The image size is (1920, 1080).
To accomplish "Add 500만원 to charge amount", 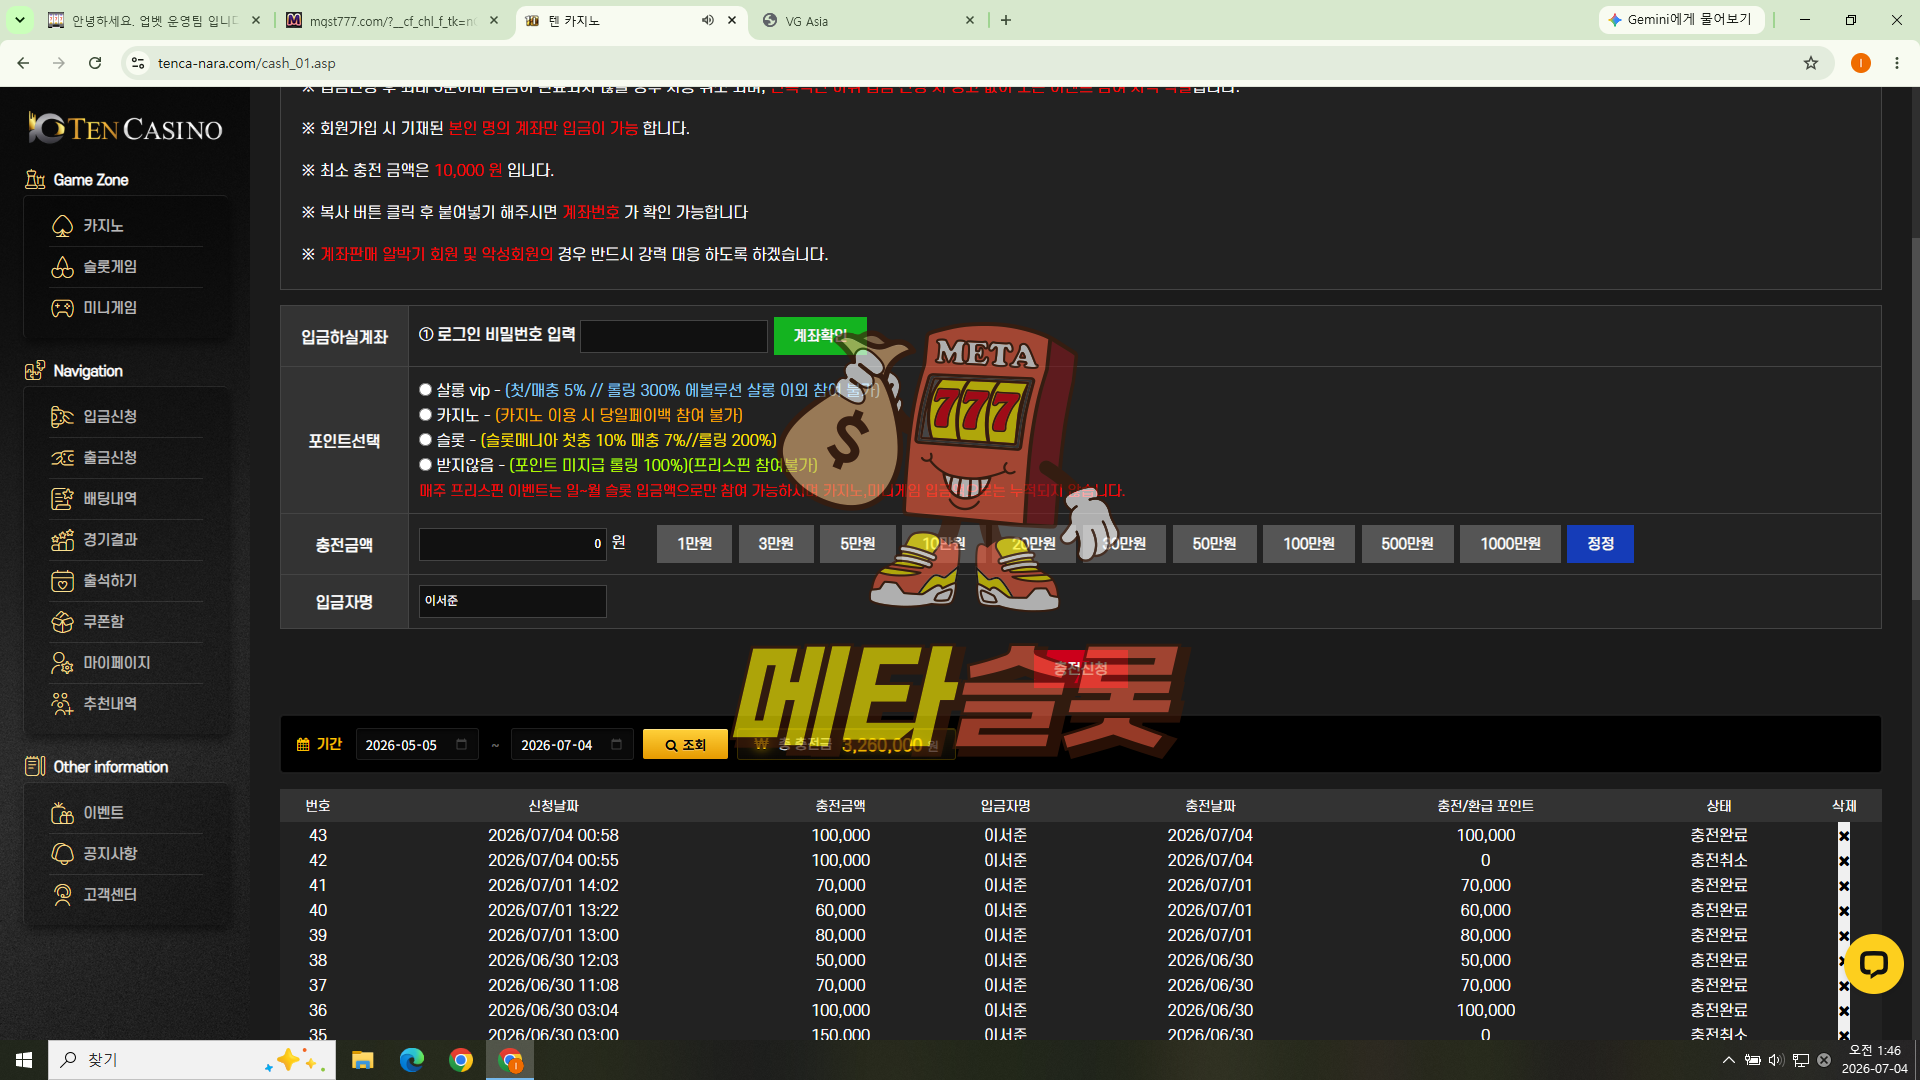I will coord(1407,544).
